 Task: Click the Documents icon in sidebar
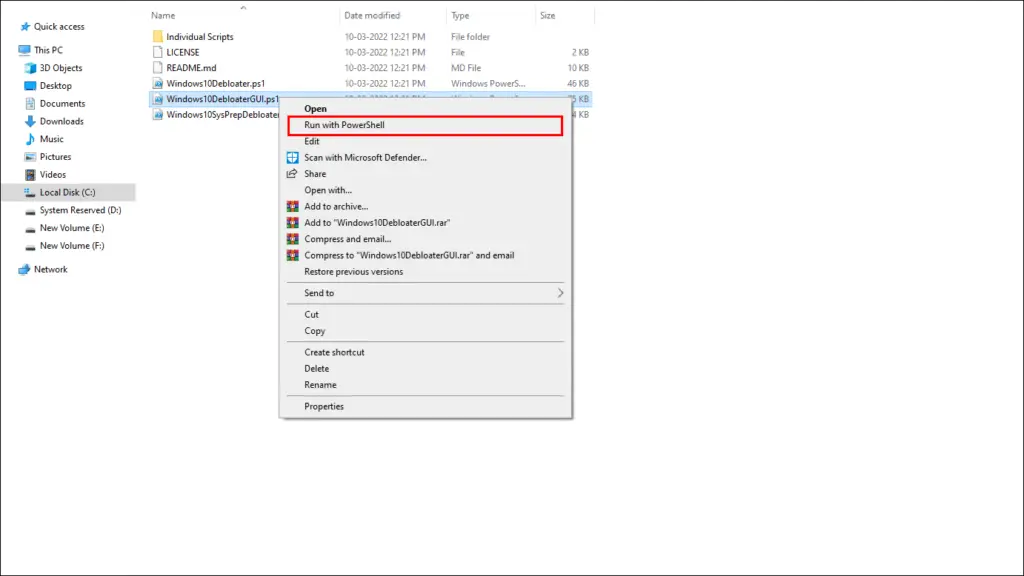click(x=30, y=103)
